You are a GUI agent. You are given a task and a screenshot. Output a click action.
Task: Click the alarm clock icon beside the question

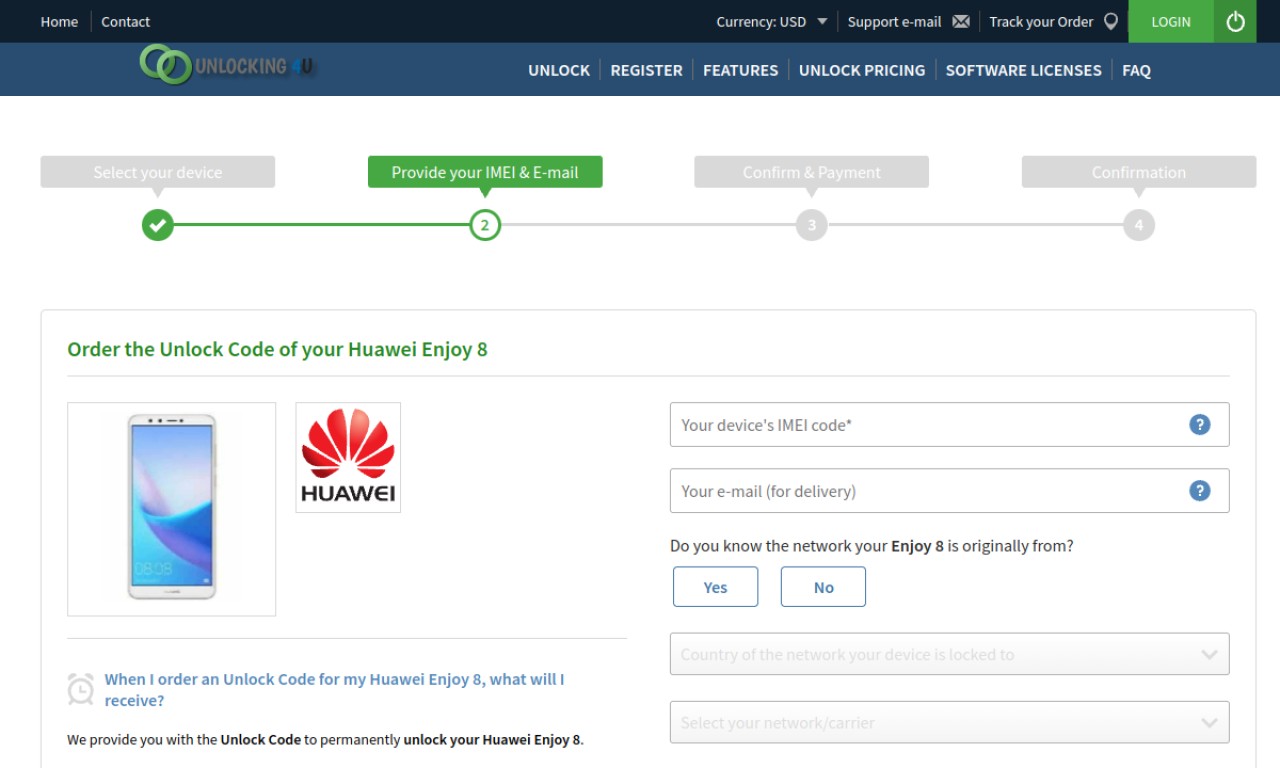click(x=81, y=689)
